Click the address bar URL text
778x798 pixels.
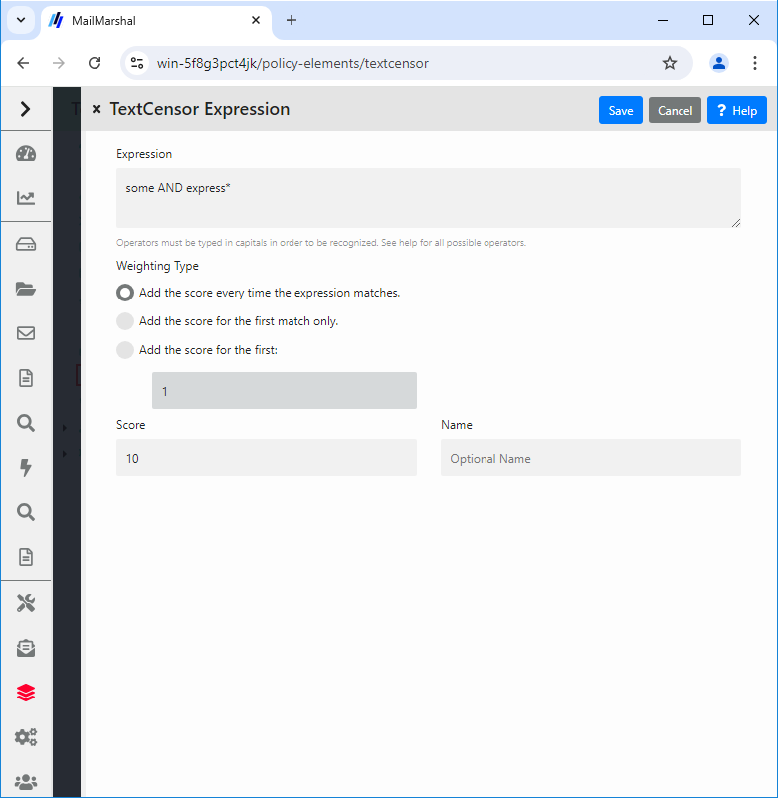coord(293,64)
